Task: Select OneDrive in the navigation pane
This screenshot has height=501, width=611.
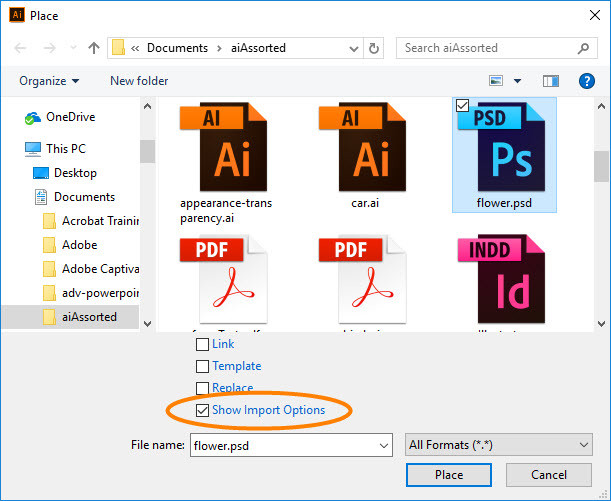Action: pyautogui.click(x=60, y=117)
